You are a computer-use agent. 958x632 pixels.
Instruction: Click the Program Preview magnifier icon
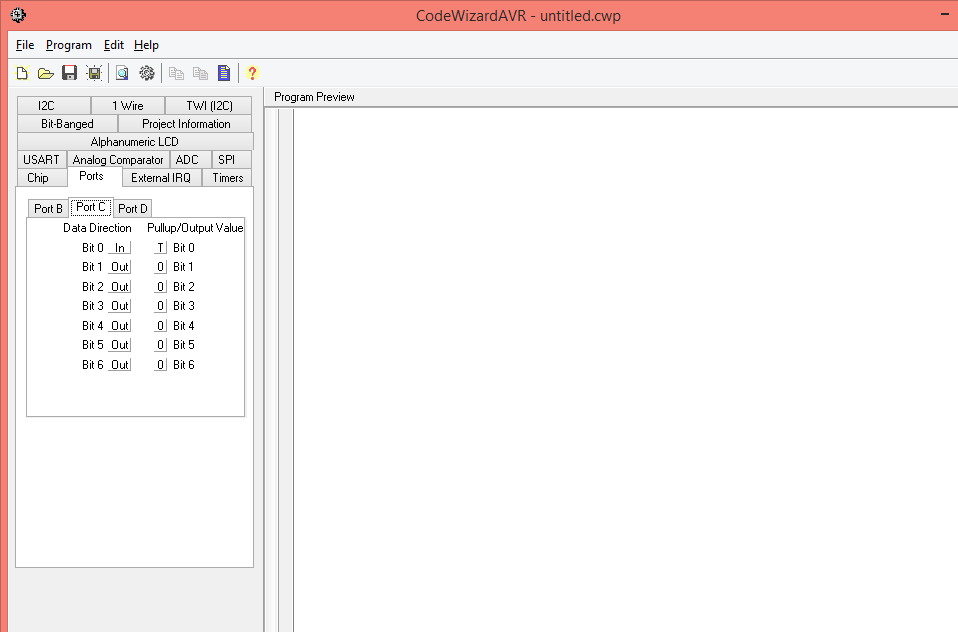point(122,73)
